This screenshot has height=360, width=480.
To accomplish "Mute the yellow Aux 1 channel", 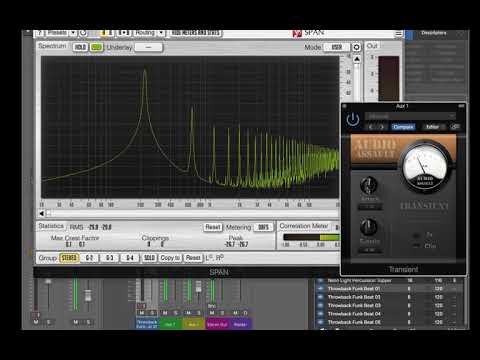I will [188, 313].
